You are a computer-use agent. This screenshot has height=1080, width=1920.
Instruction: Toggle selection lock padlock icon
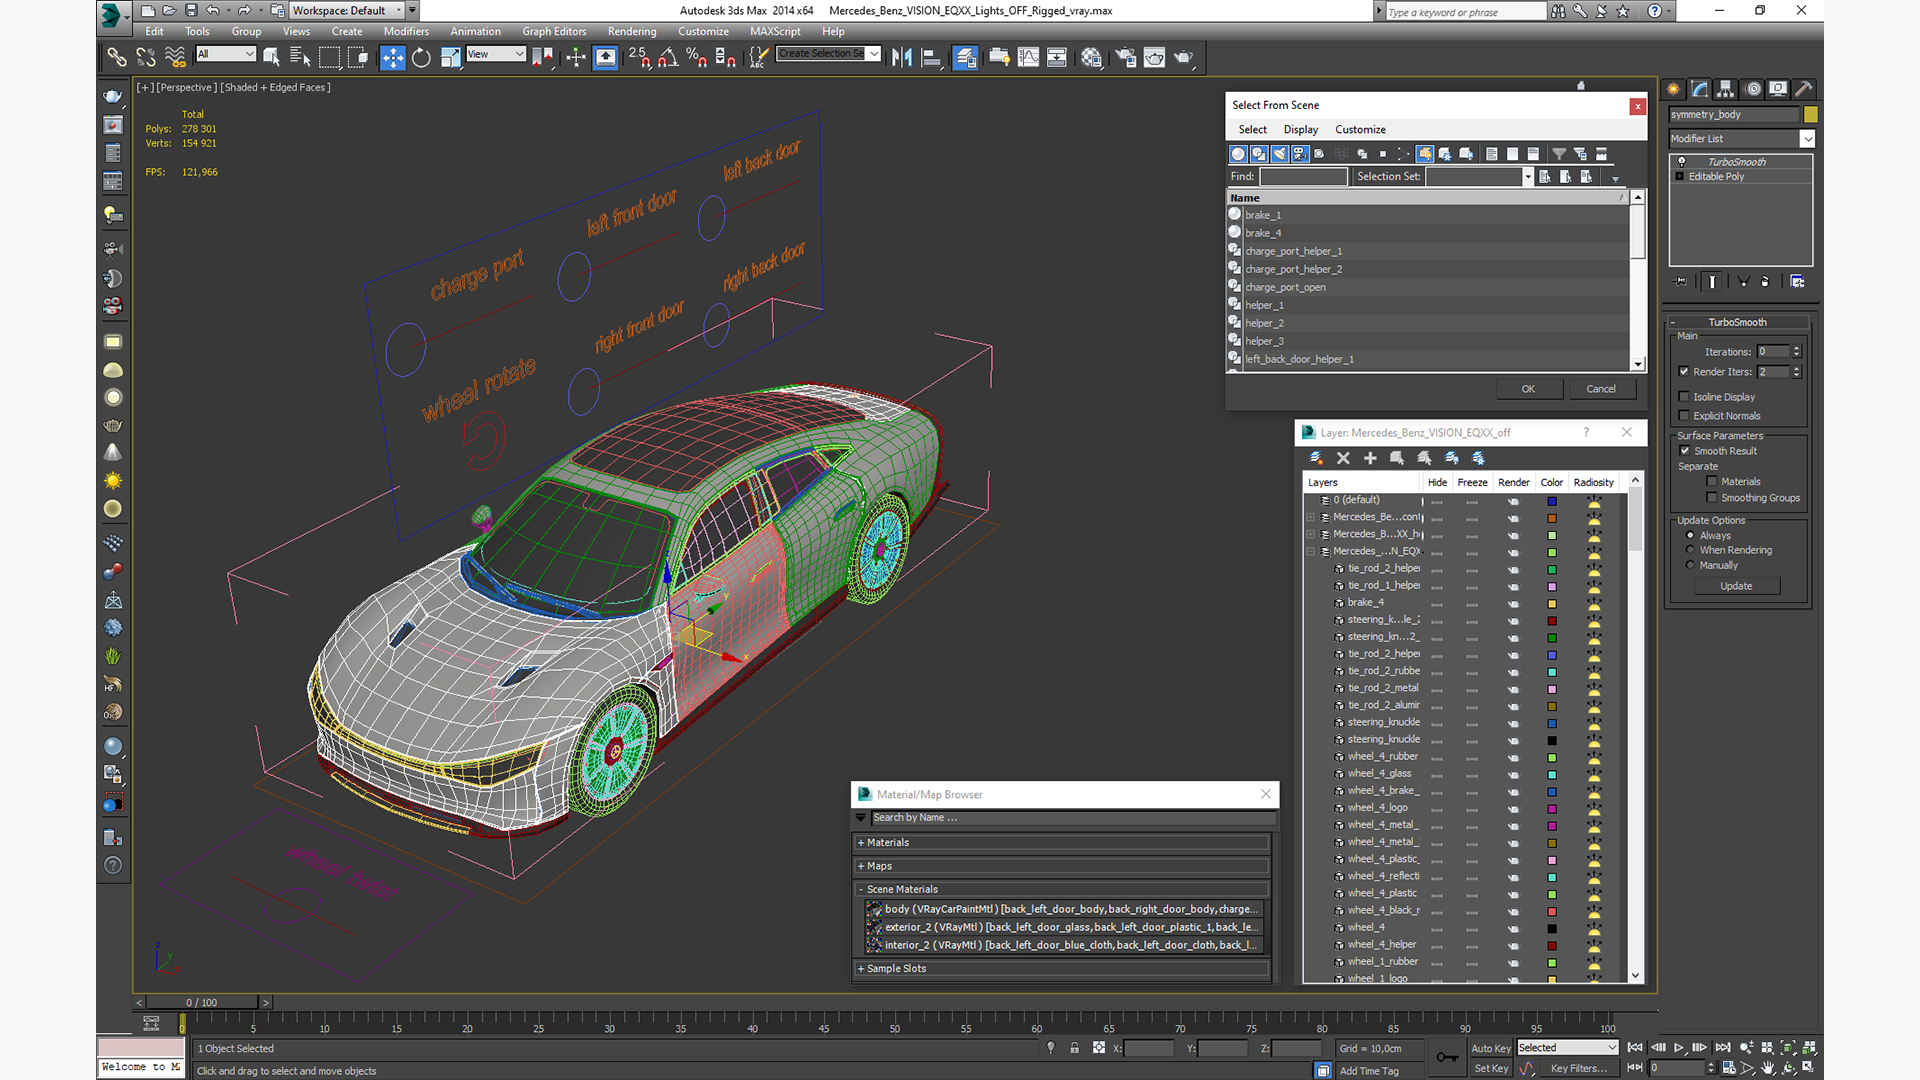(x=1074, y=1048)
